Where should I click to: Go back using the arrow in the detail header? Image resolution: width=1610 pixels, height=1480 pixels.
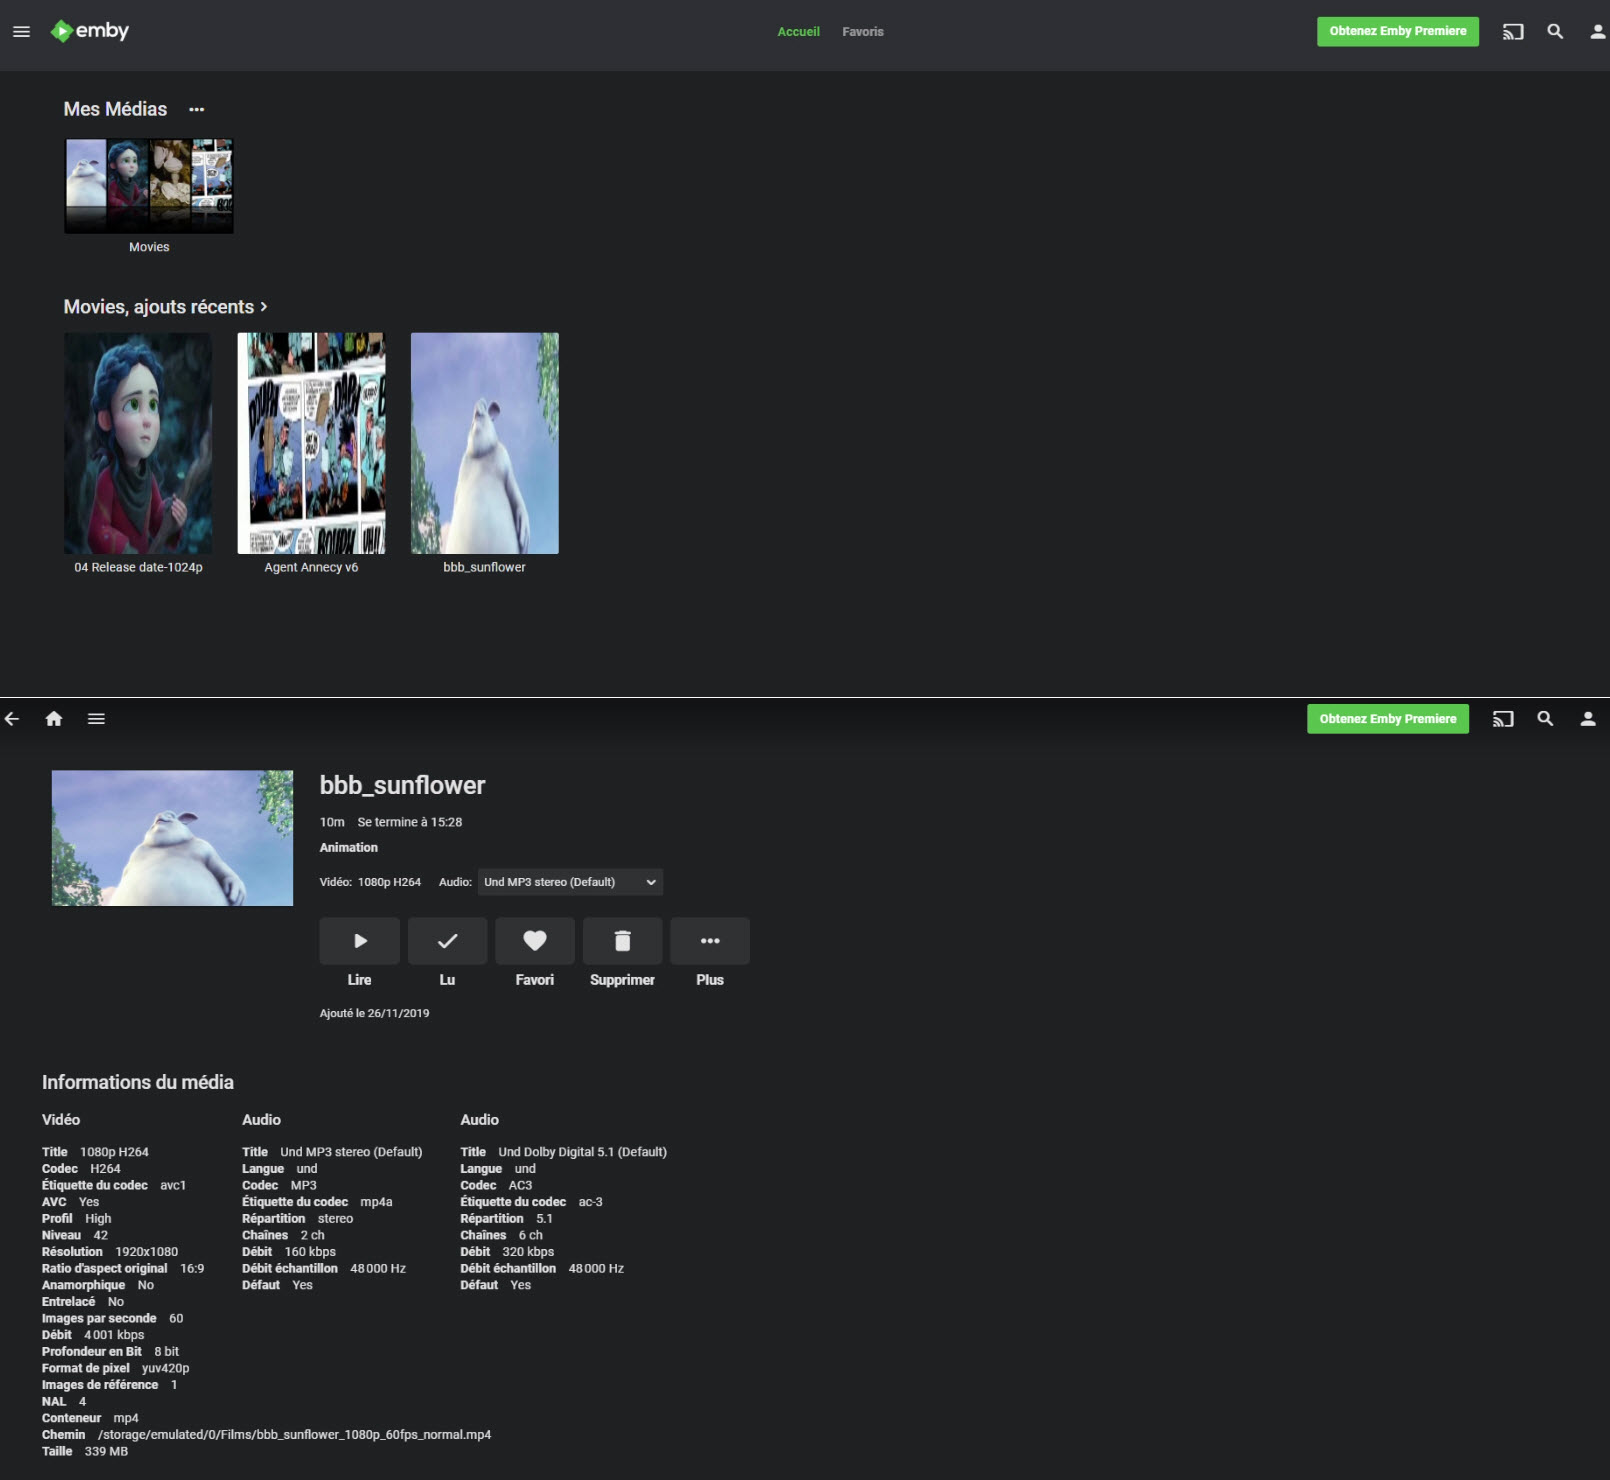(x=12, y=719)
